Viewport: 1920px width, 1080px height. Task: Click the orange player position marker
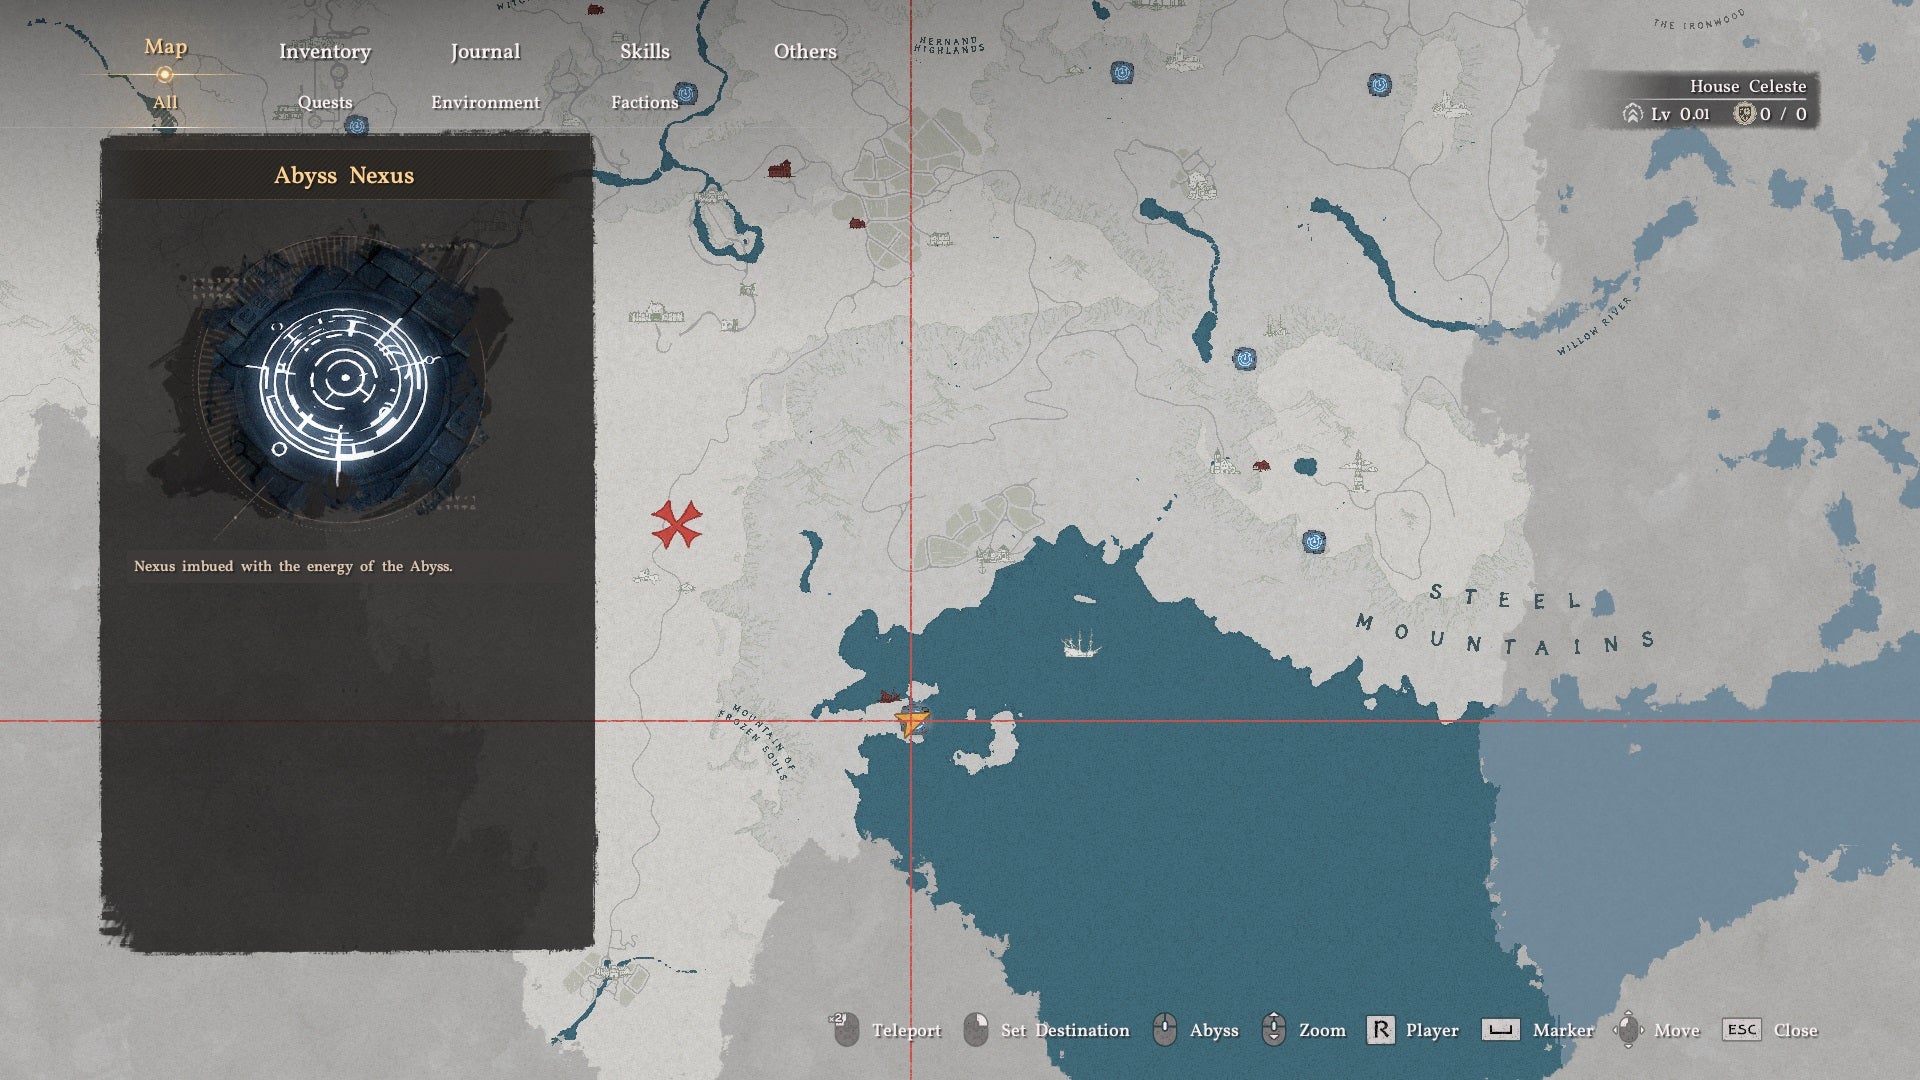(912, 719)
